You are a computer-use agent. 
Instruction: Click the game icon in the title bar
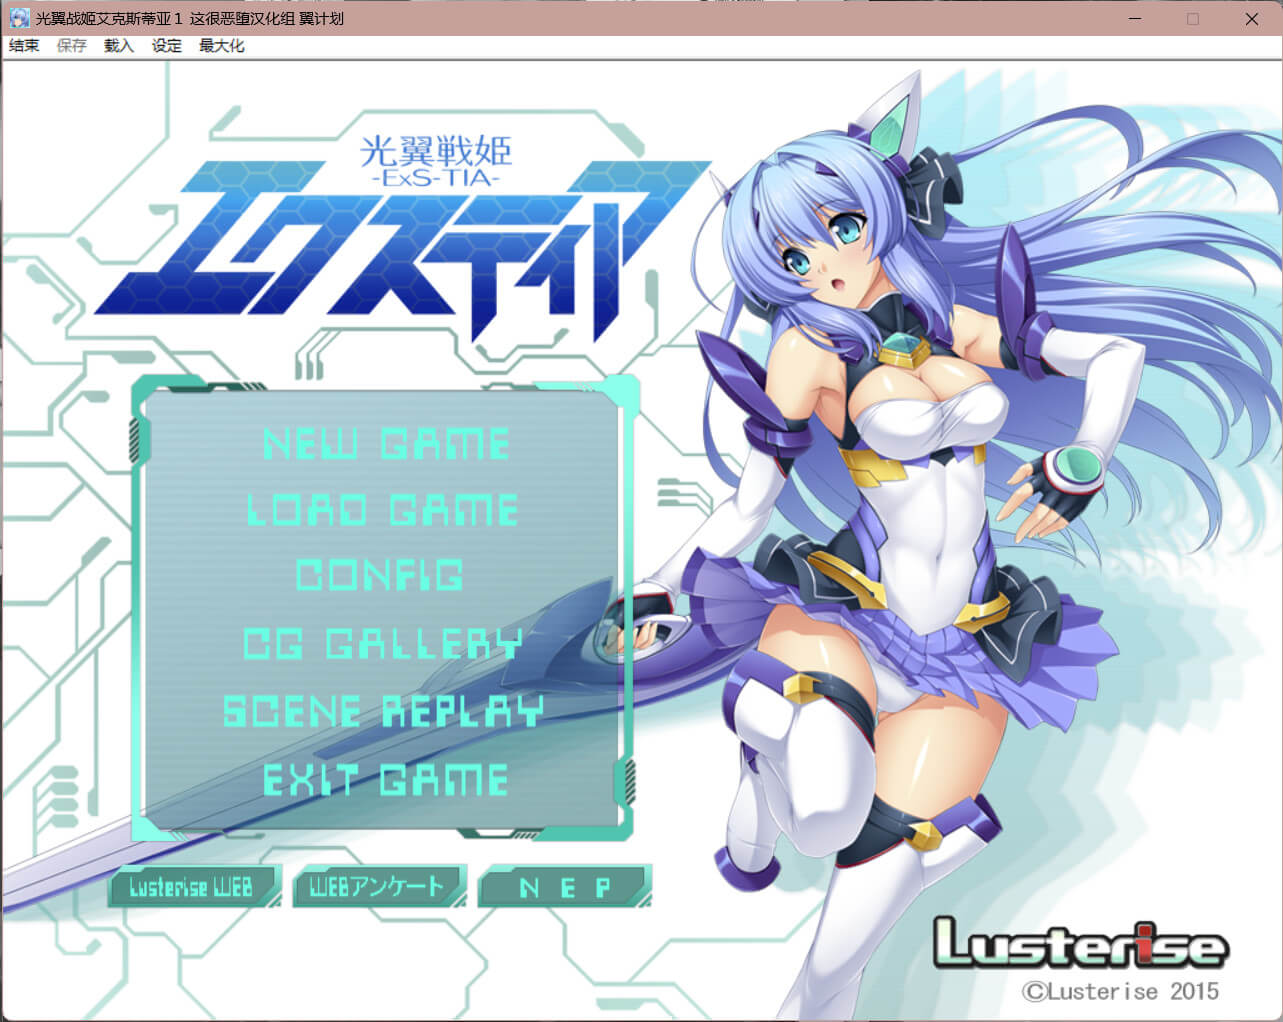pos(18,18)
